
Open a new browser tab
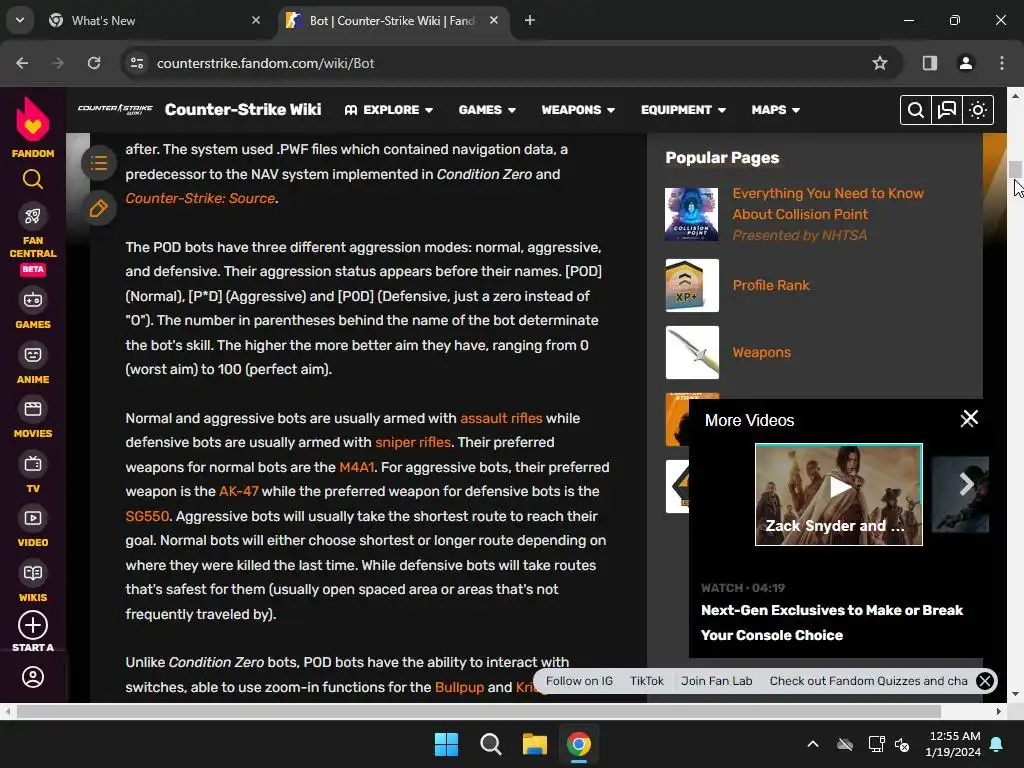tap(530, 20)
